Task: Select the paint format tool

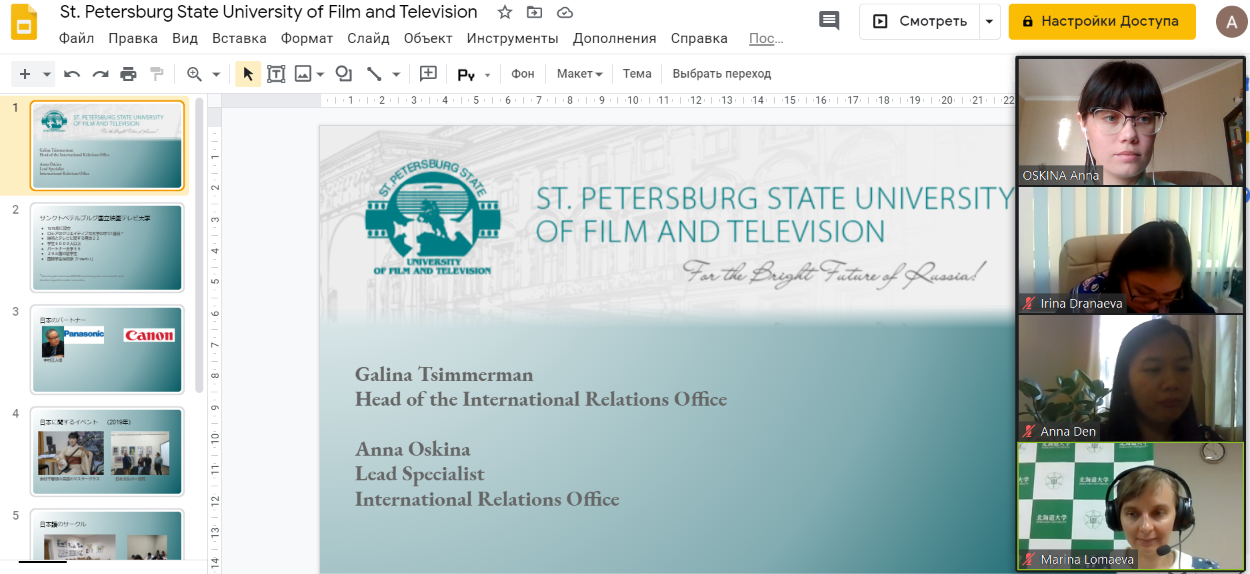Action: point(156,74)
